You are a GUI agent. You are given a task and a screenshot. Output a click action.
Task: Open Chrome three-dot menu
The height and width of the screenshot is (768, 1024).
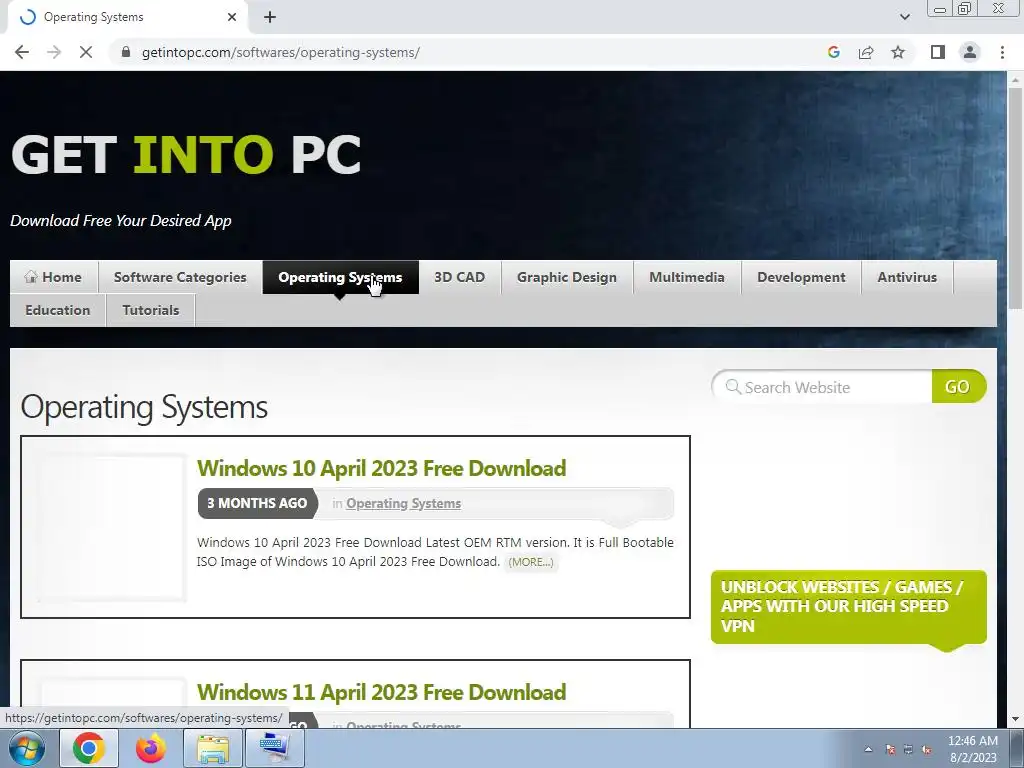point(1002,52)
